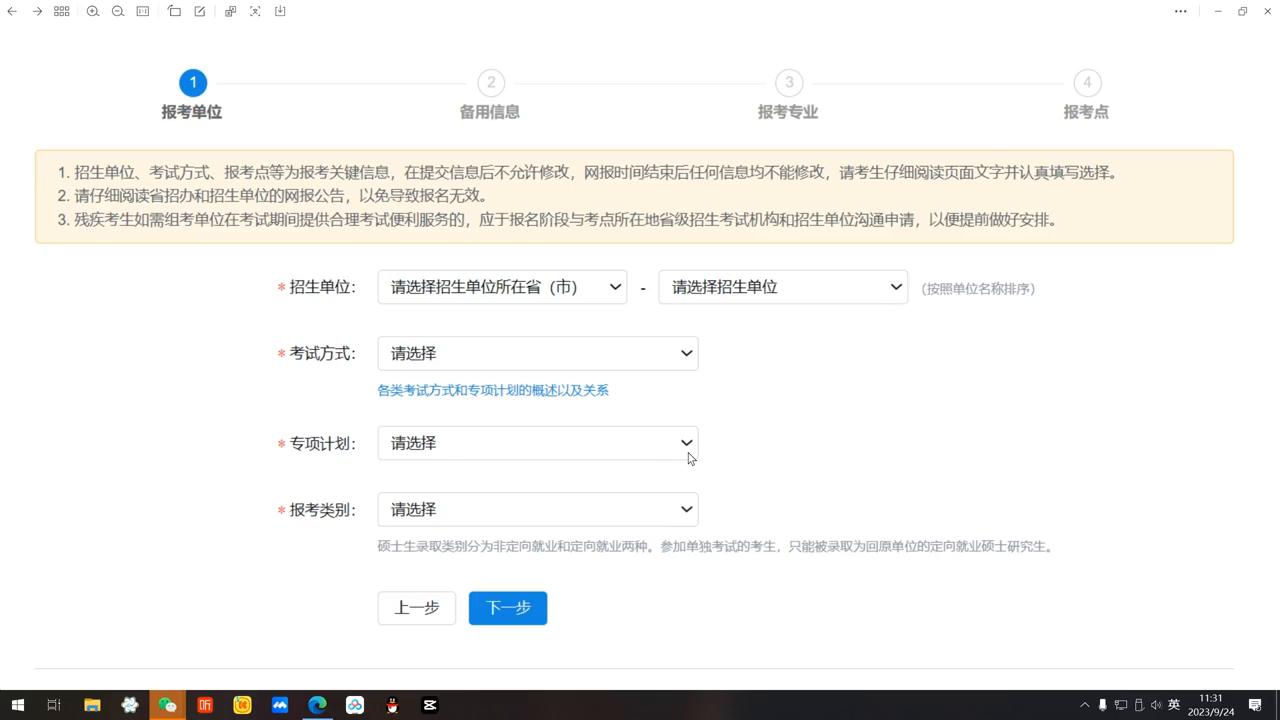Viewport: 1280px width, 720px height.
Task: Open the link 各类考试方式和专项计划的概述以及关系
Action: pos(493,390)
